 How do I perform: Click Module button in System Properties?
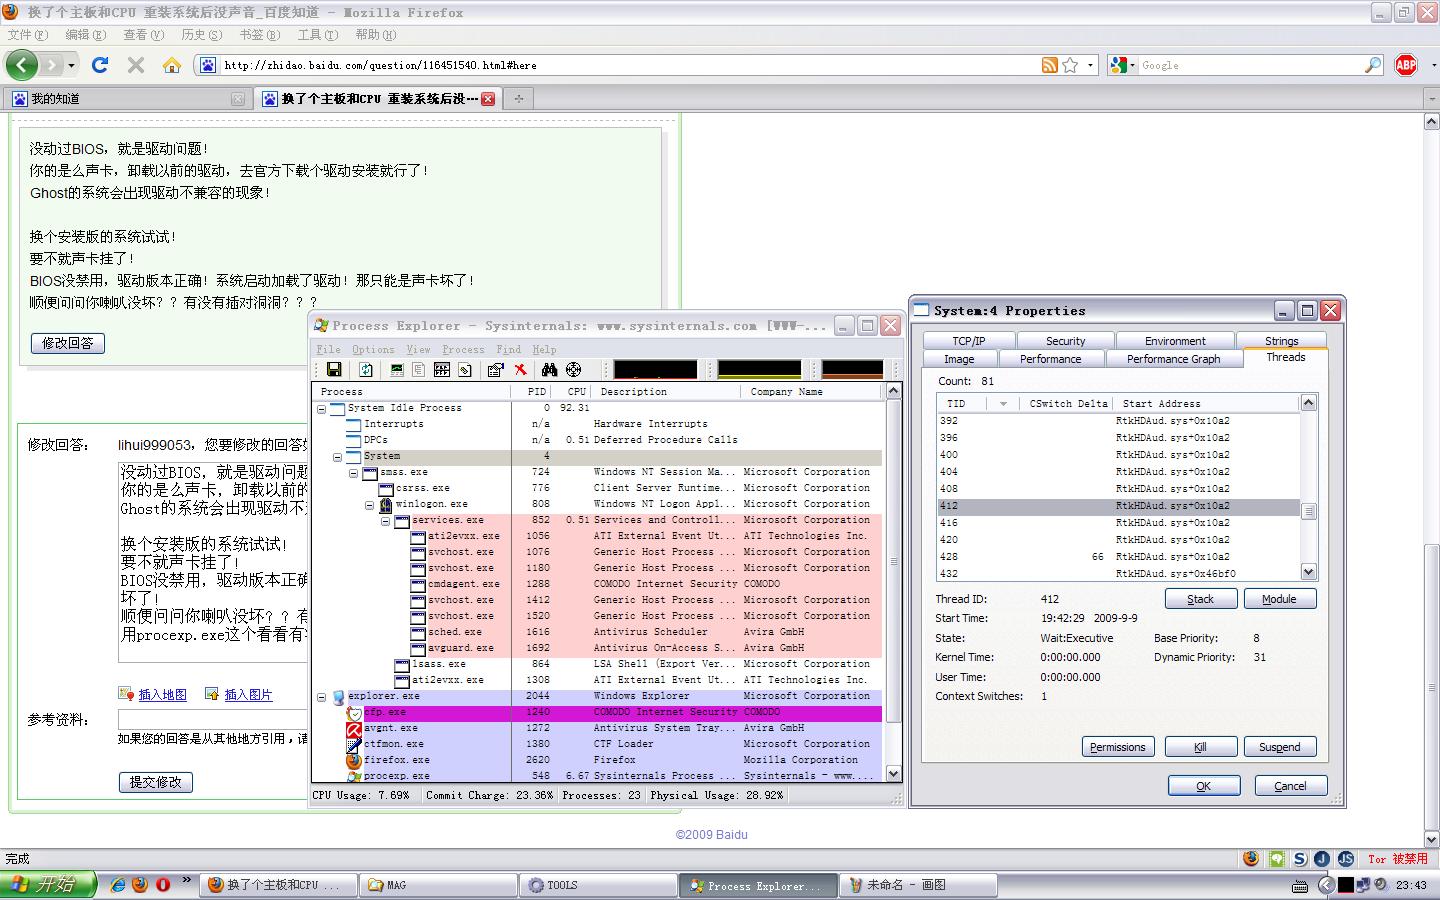tap(1279, 599)
